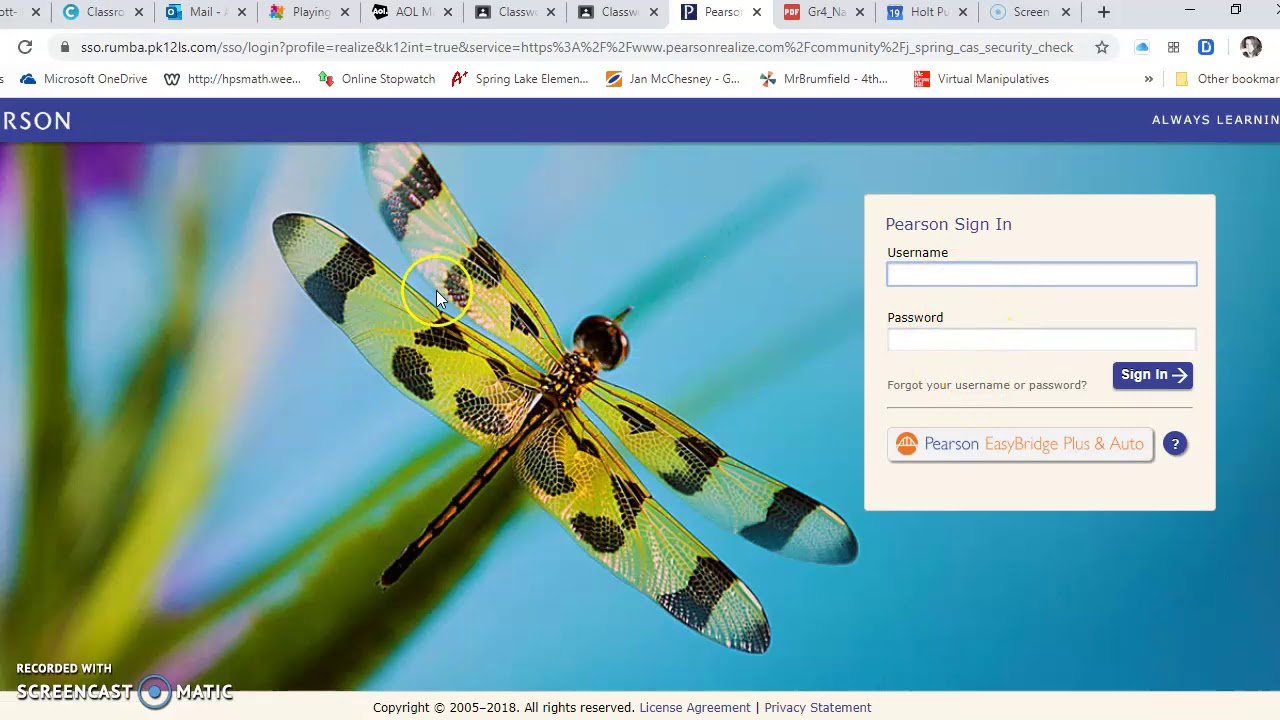Close the Mail tab
This screenshot has height=720, width=1280.
[x=241, y=12]
